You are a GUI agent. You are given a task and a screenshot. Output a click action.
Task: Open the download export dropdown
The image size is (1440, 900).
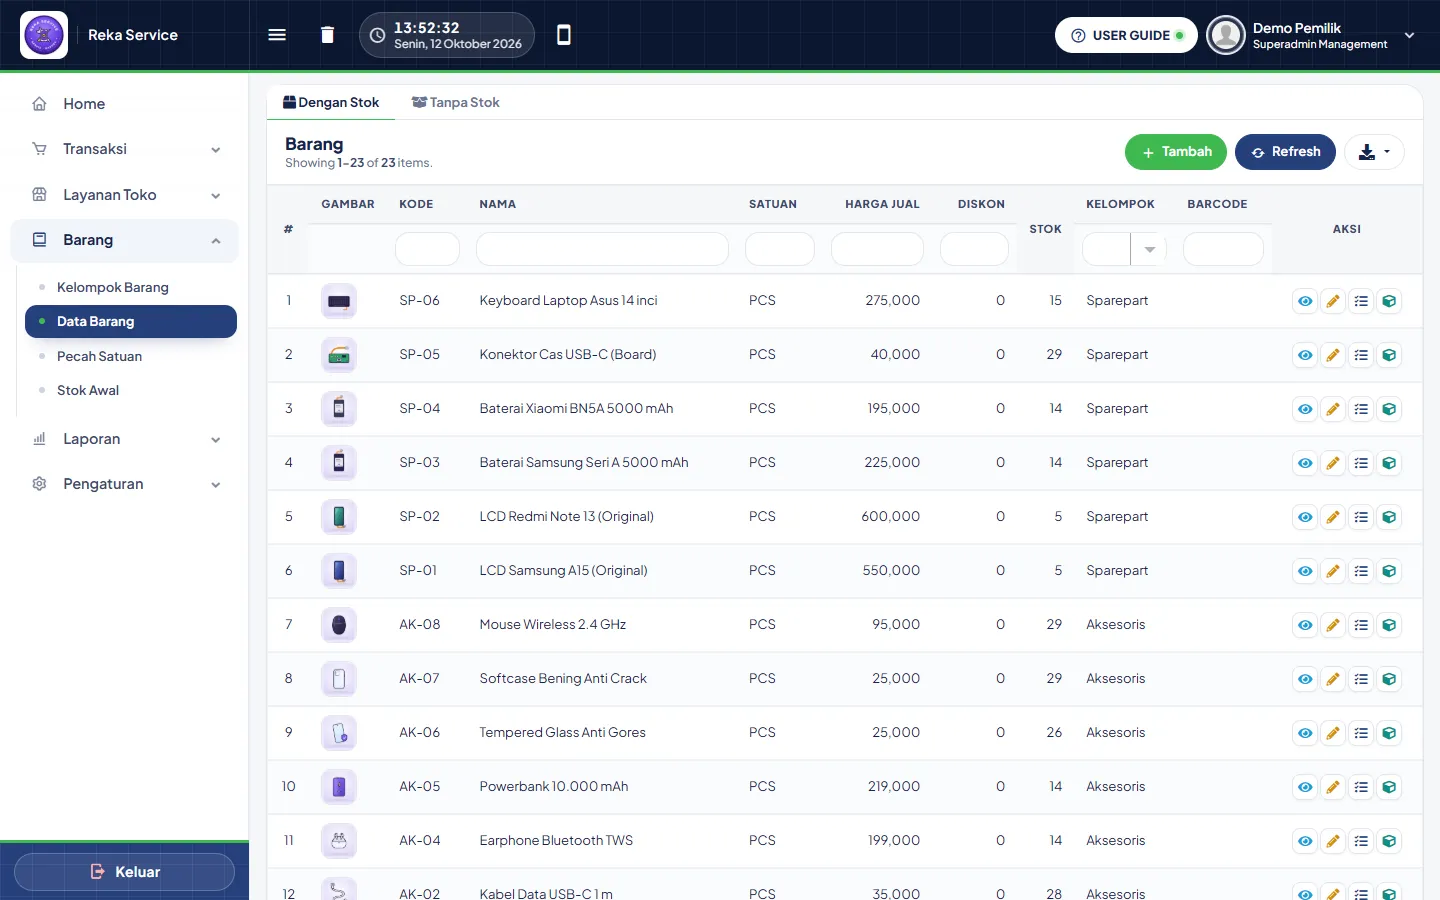(1374, 152)
